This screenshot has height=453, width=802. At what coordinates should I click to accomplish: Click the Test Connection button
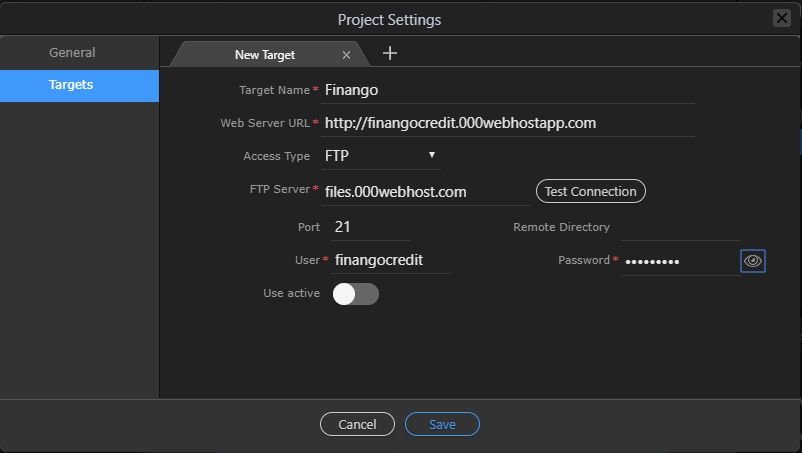[x=591, y=191]
